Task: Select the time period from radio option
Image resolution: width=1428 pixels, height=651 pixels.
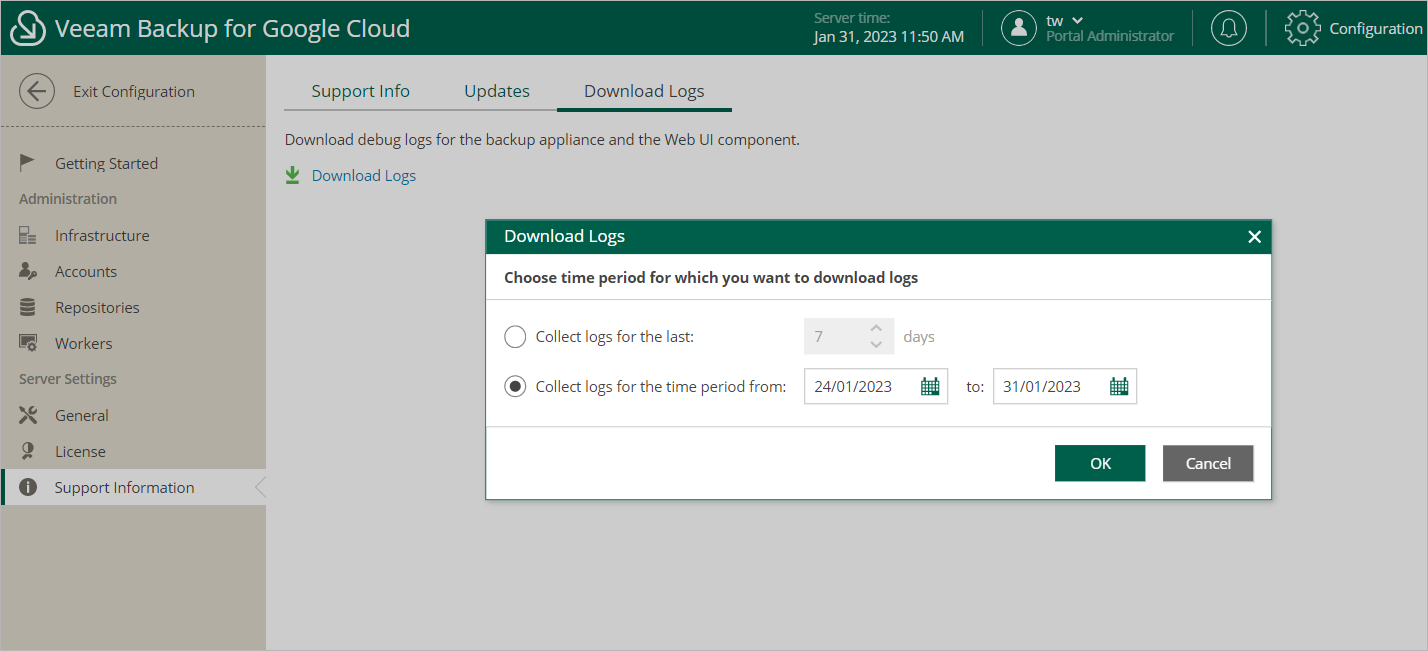Action: (x=515, y=387)
